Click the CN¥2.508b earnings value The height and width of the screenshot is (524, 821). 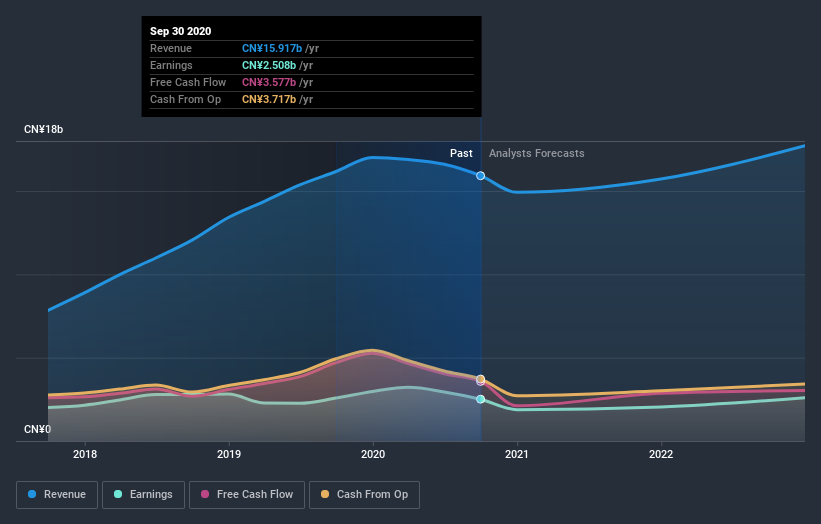coord(269,65)
